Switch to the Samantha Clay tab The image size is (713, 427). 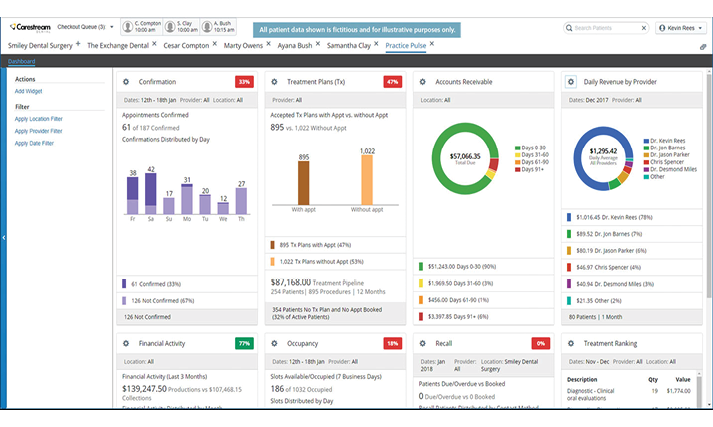[353, 46]
